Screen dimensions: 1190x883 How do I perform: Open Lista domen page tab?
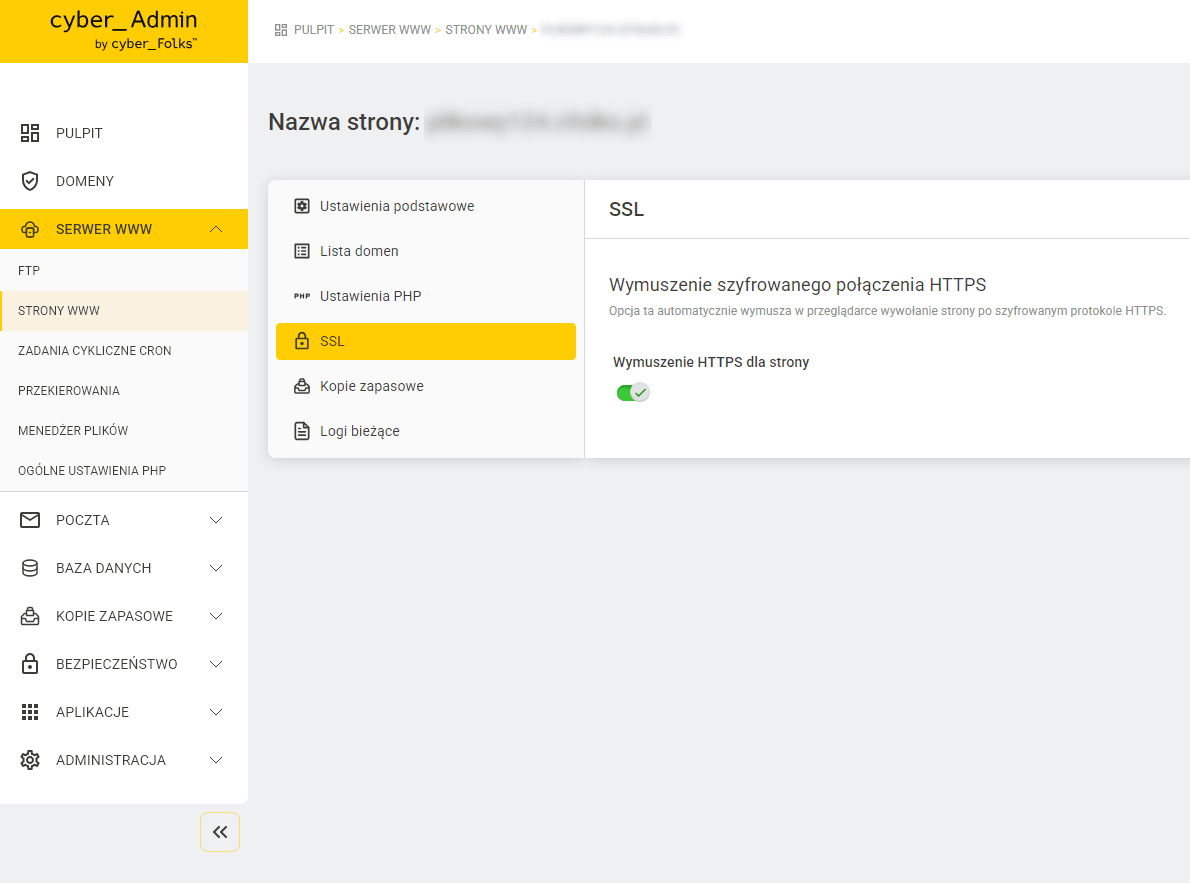pyautogui.click(x=426, y=251)
